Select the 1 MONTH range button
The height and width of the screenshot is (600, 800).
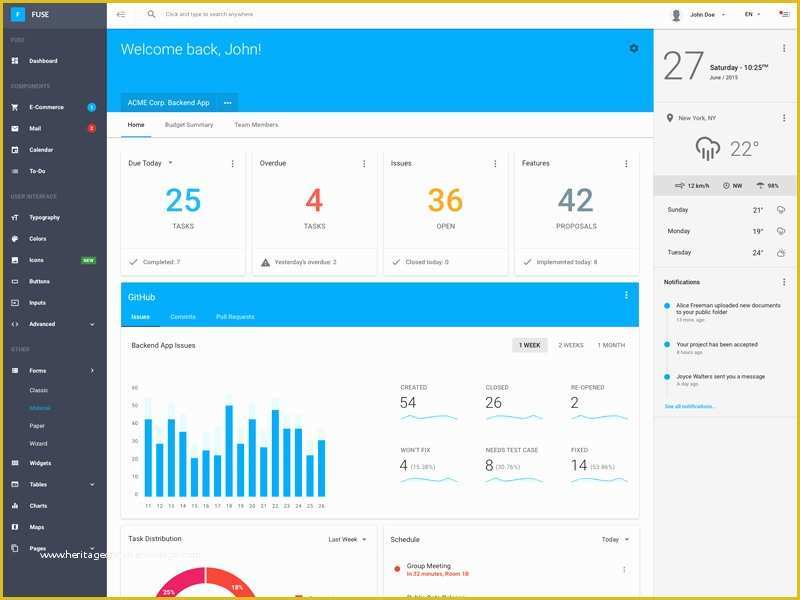click(611, 345)
